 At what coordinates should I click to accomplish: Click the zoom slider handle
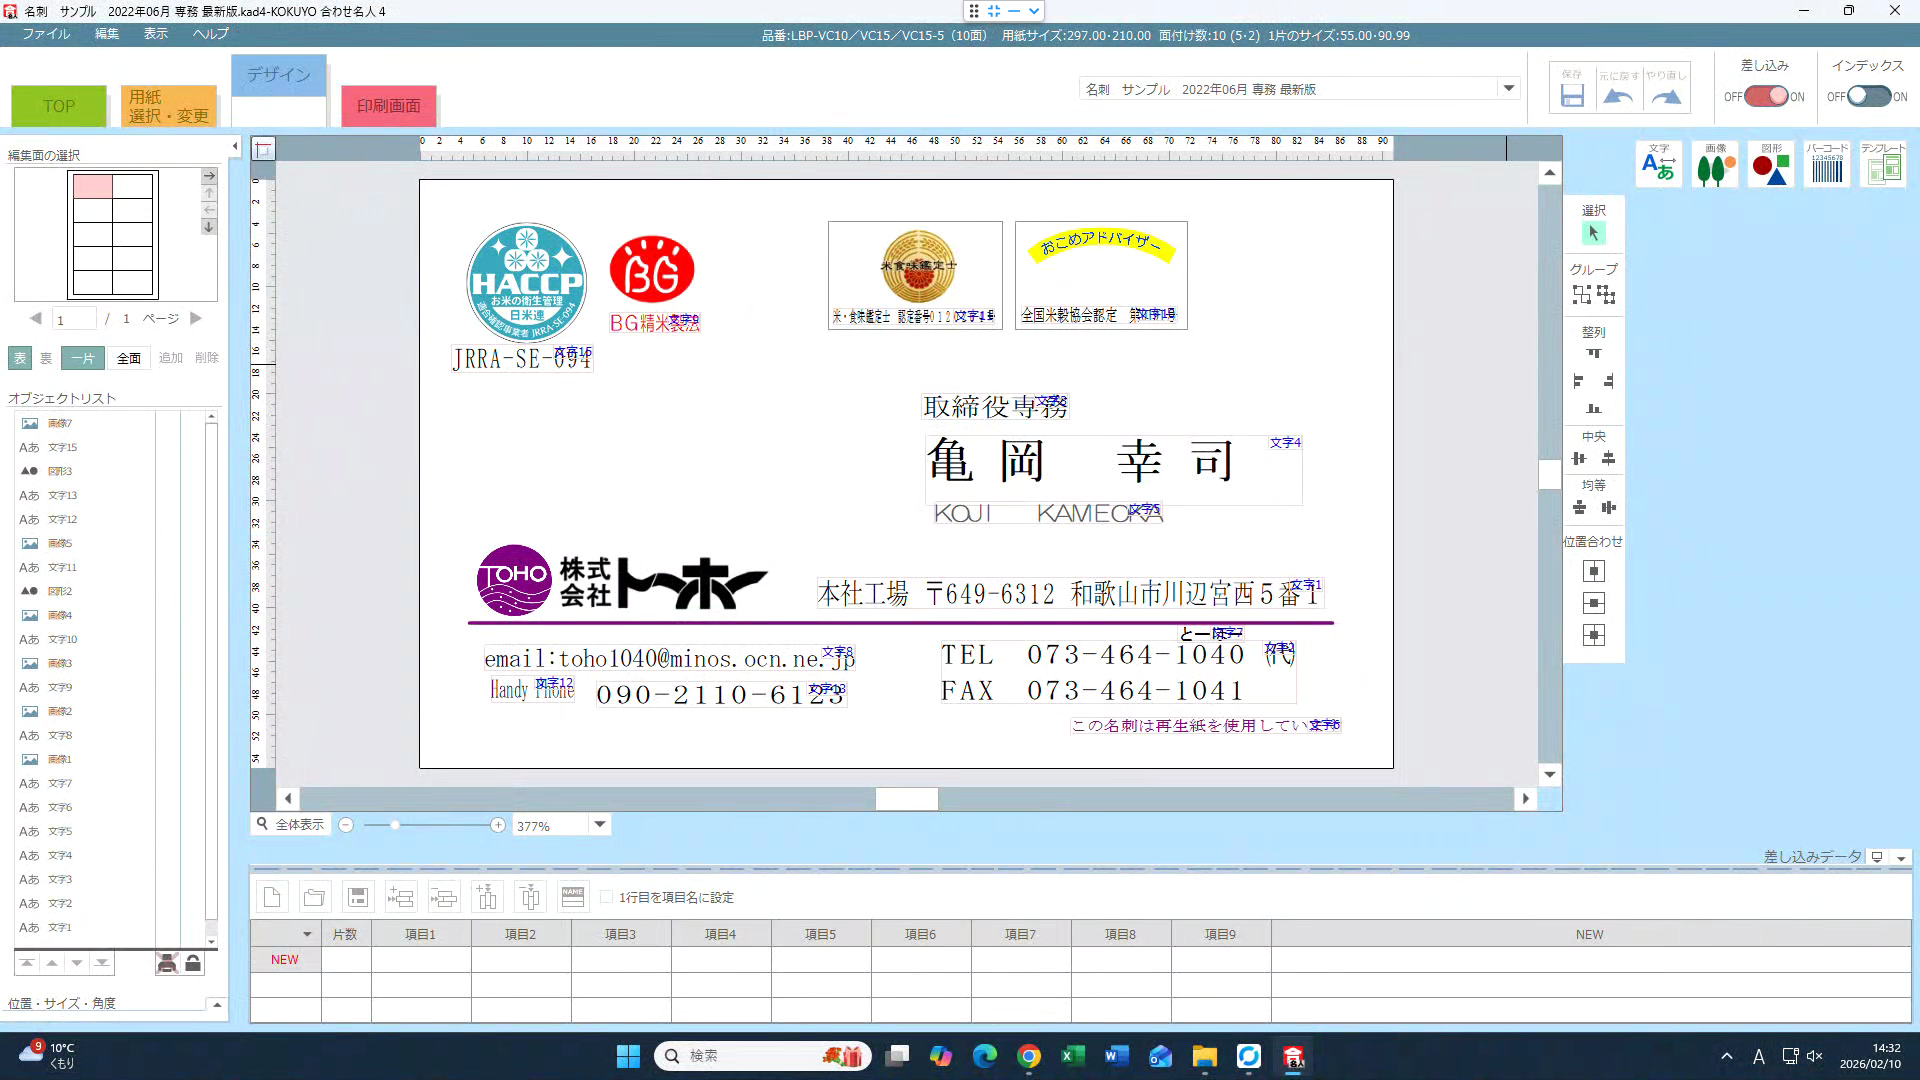point(395,825)
